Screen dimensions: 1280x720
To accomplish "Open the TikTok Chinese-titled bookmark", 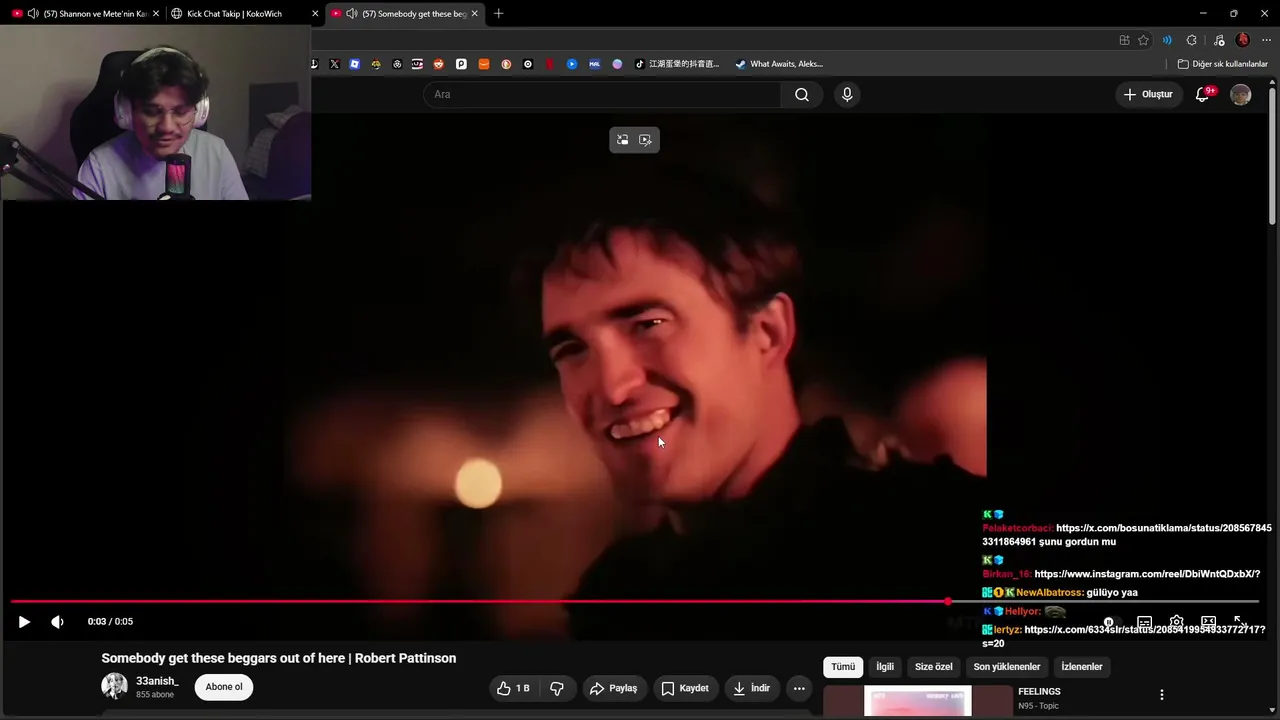I will 678,64.
